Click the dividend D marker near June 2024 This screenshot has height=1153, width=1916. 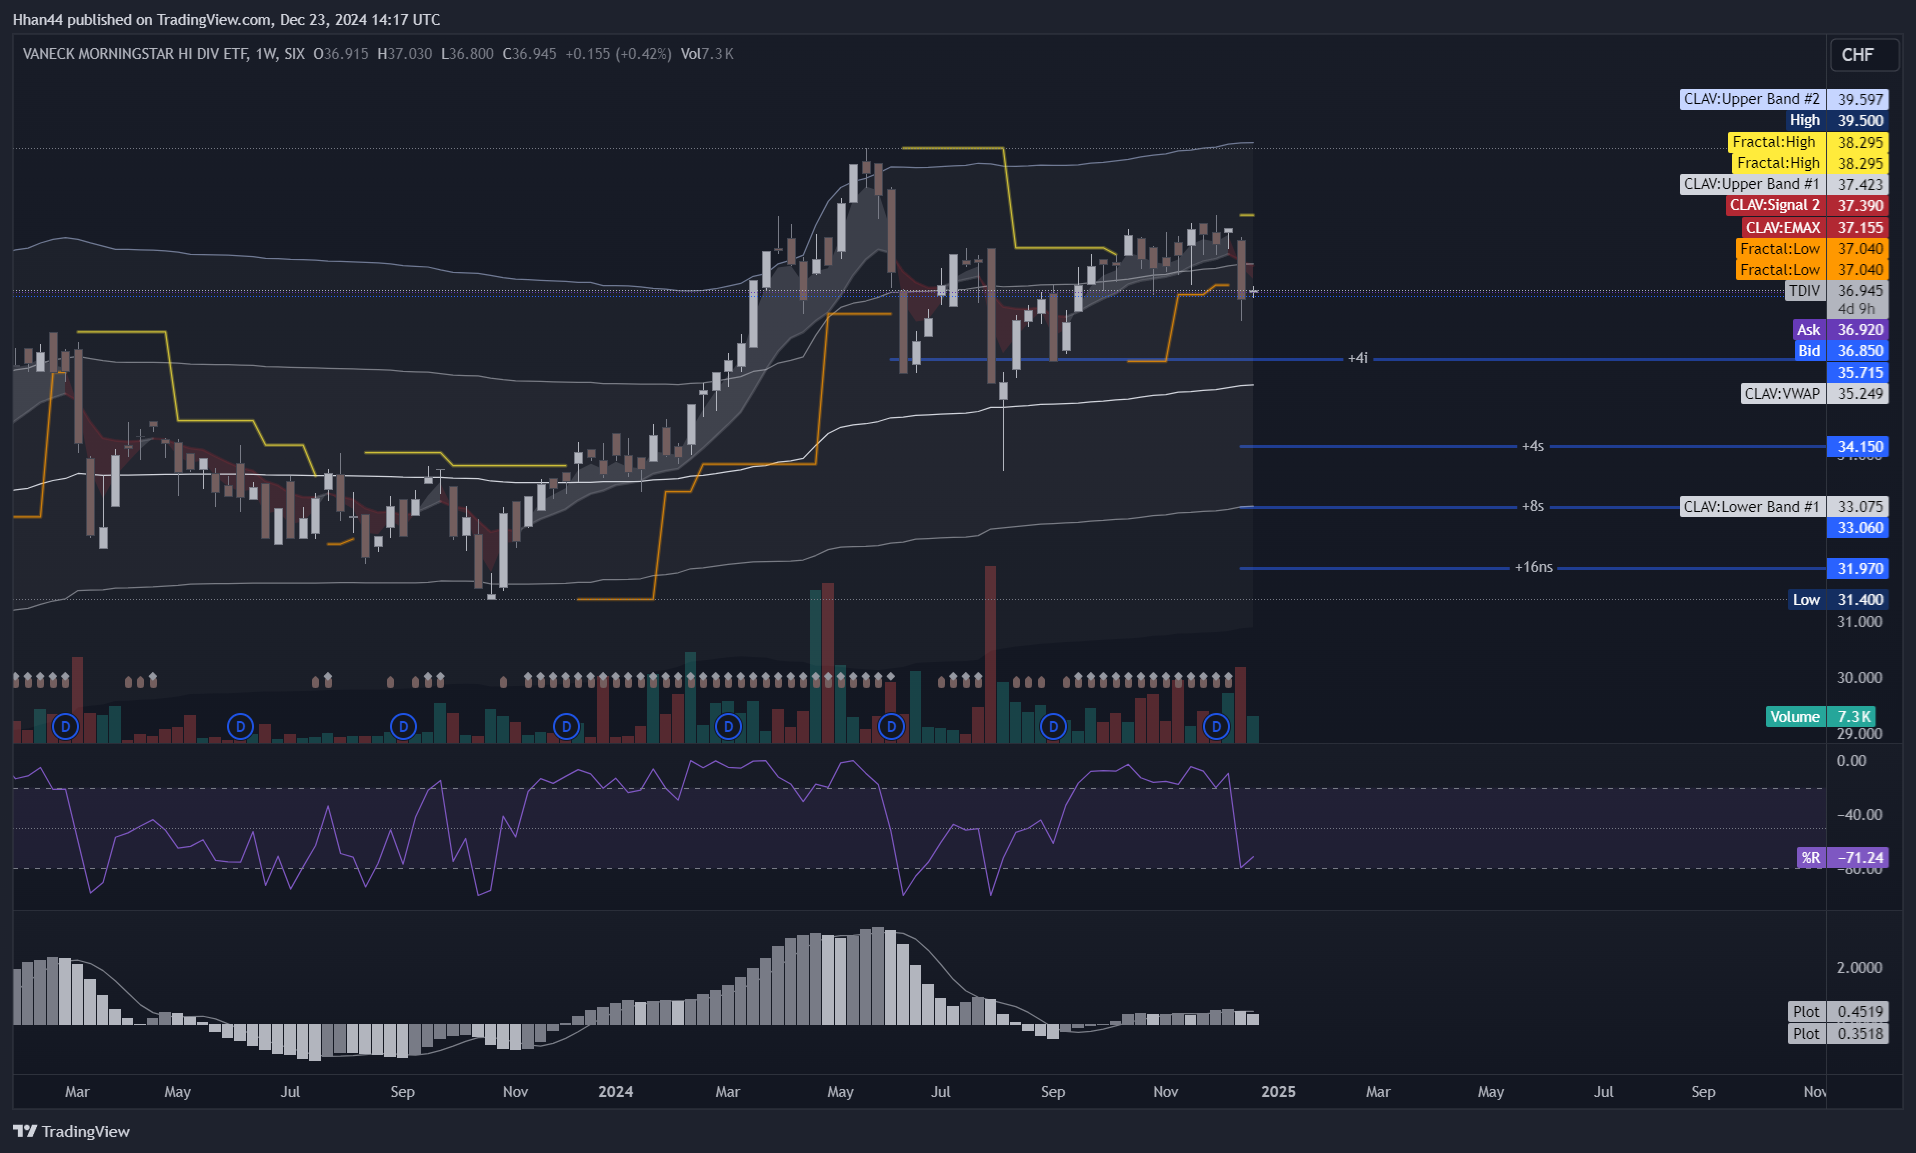coord(891,727)
